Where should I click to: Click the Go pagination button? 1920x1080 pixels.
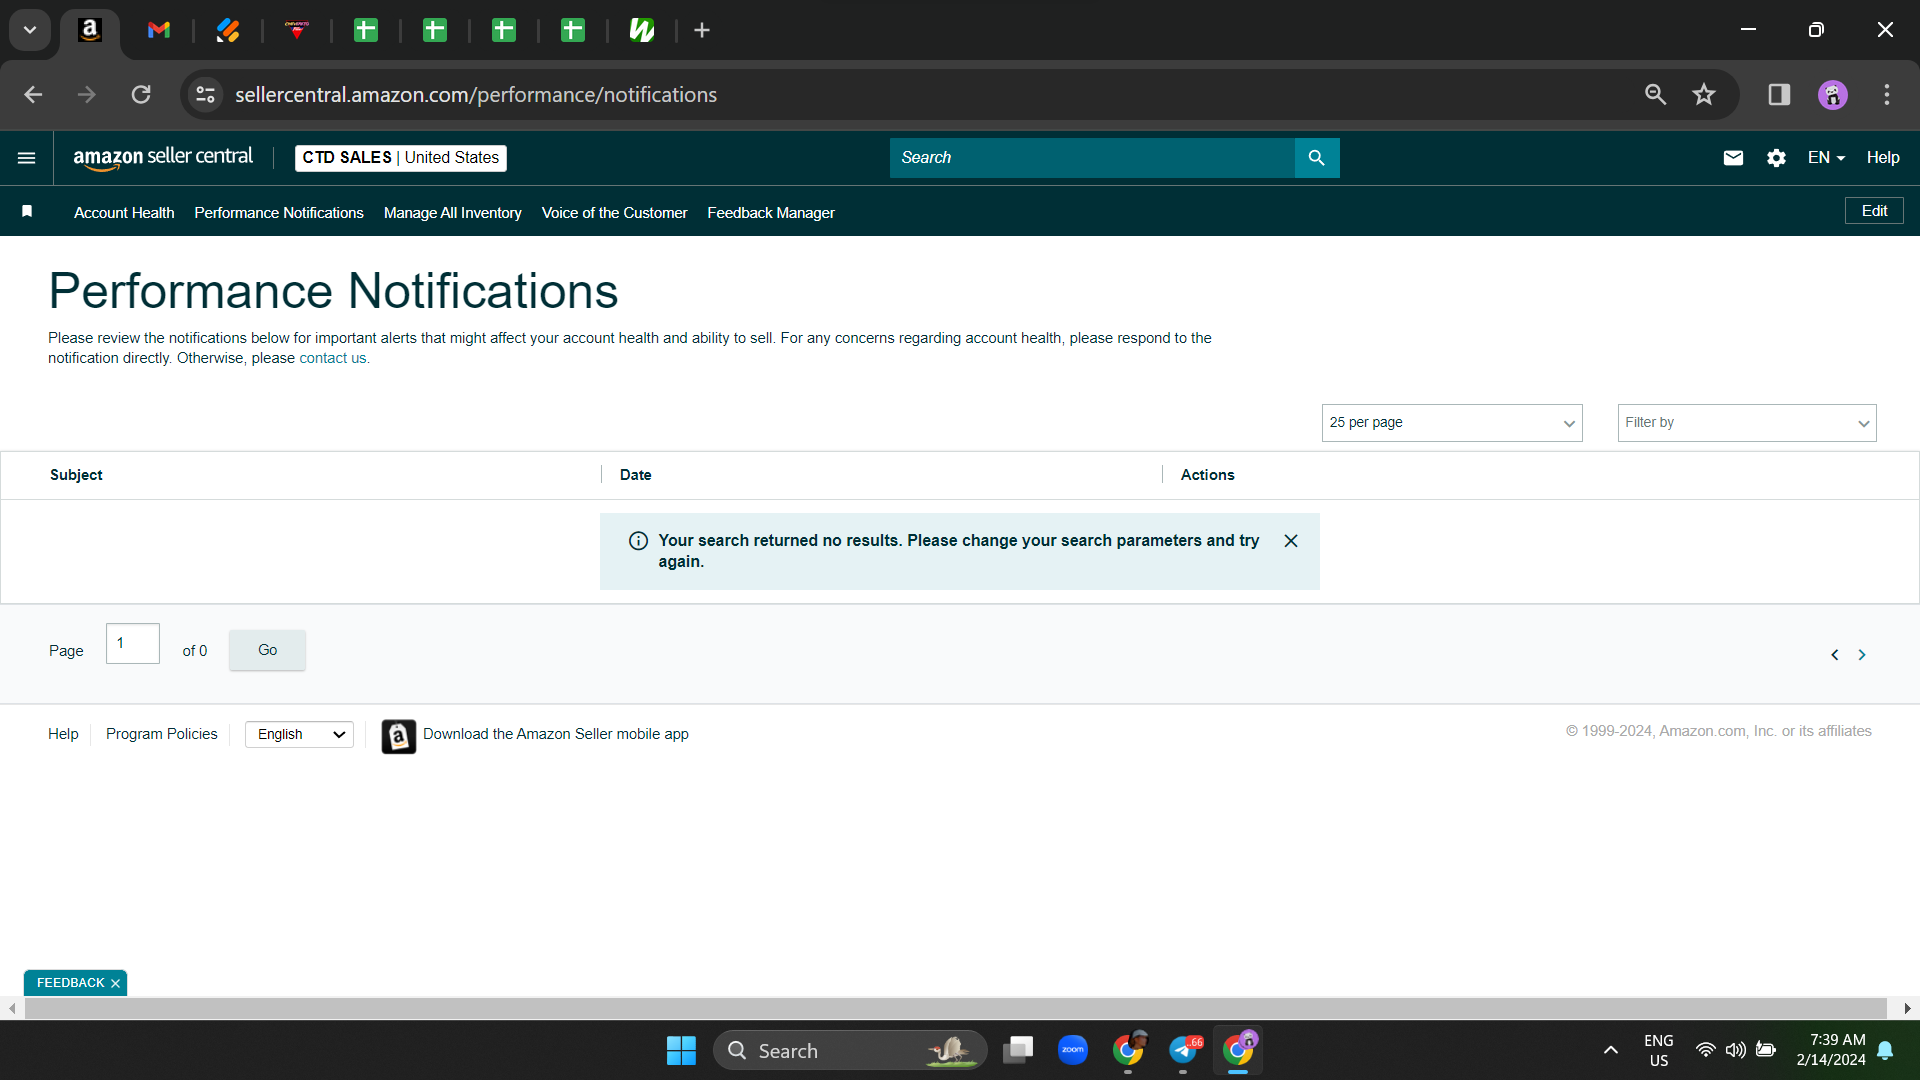click(267, 650)
